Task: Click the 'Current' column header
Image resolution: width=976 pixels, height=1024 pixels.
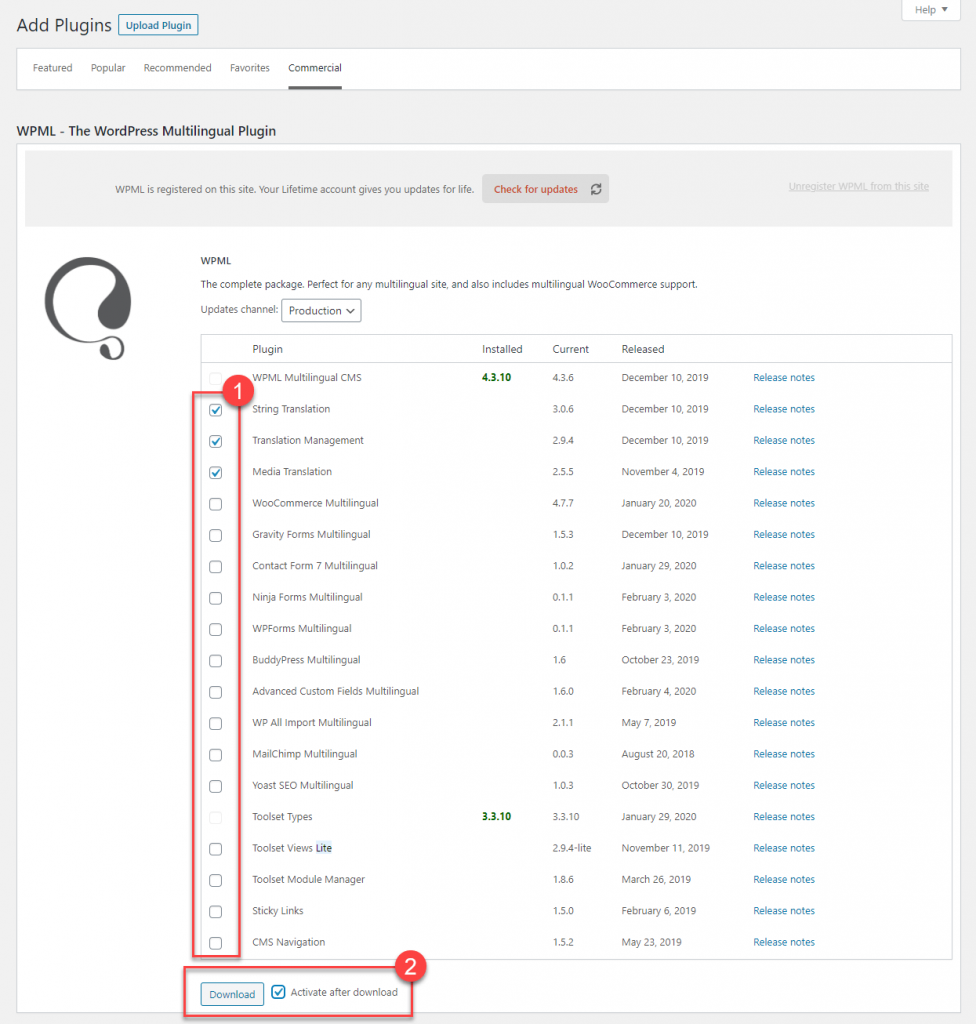Action: [x=570, y=349]
